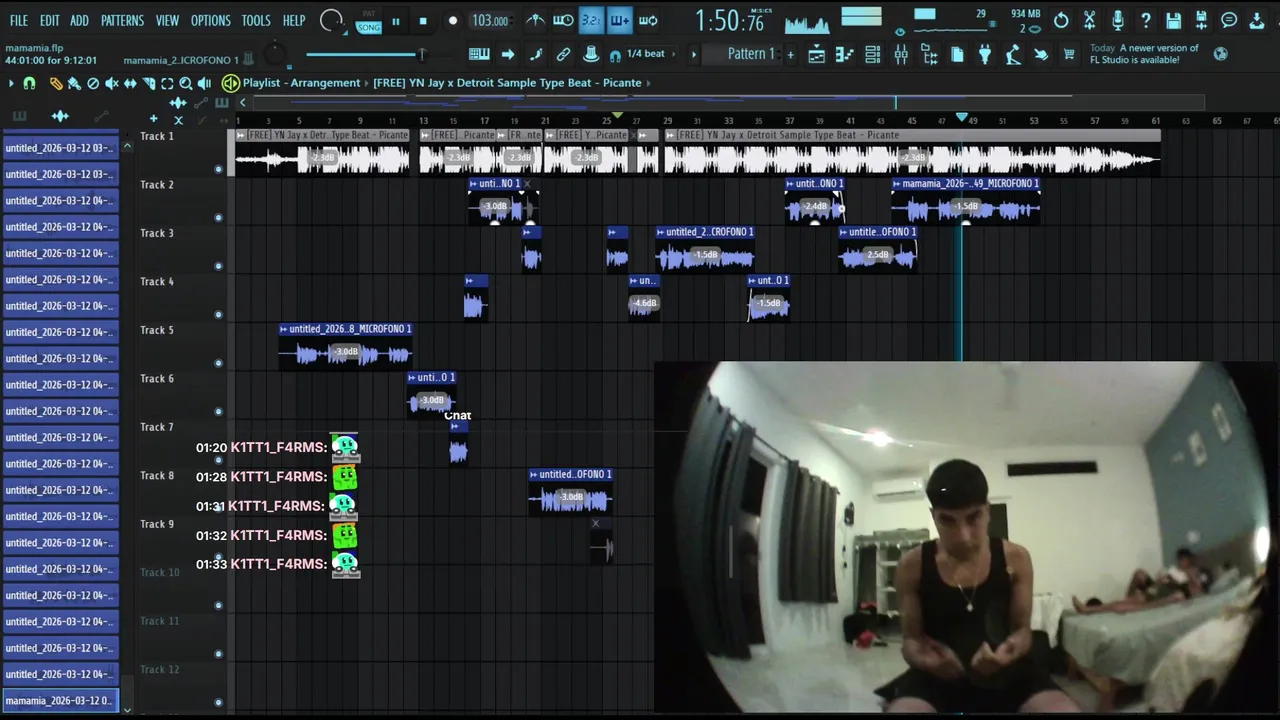Select the Playback speaker tool

204,84
